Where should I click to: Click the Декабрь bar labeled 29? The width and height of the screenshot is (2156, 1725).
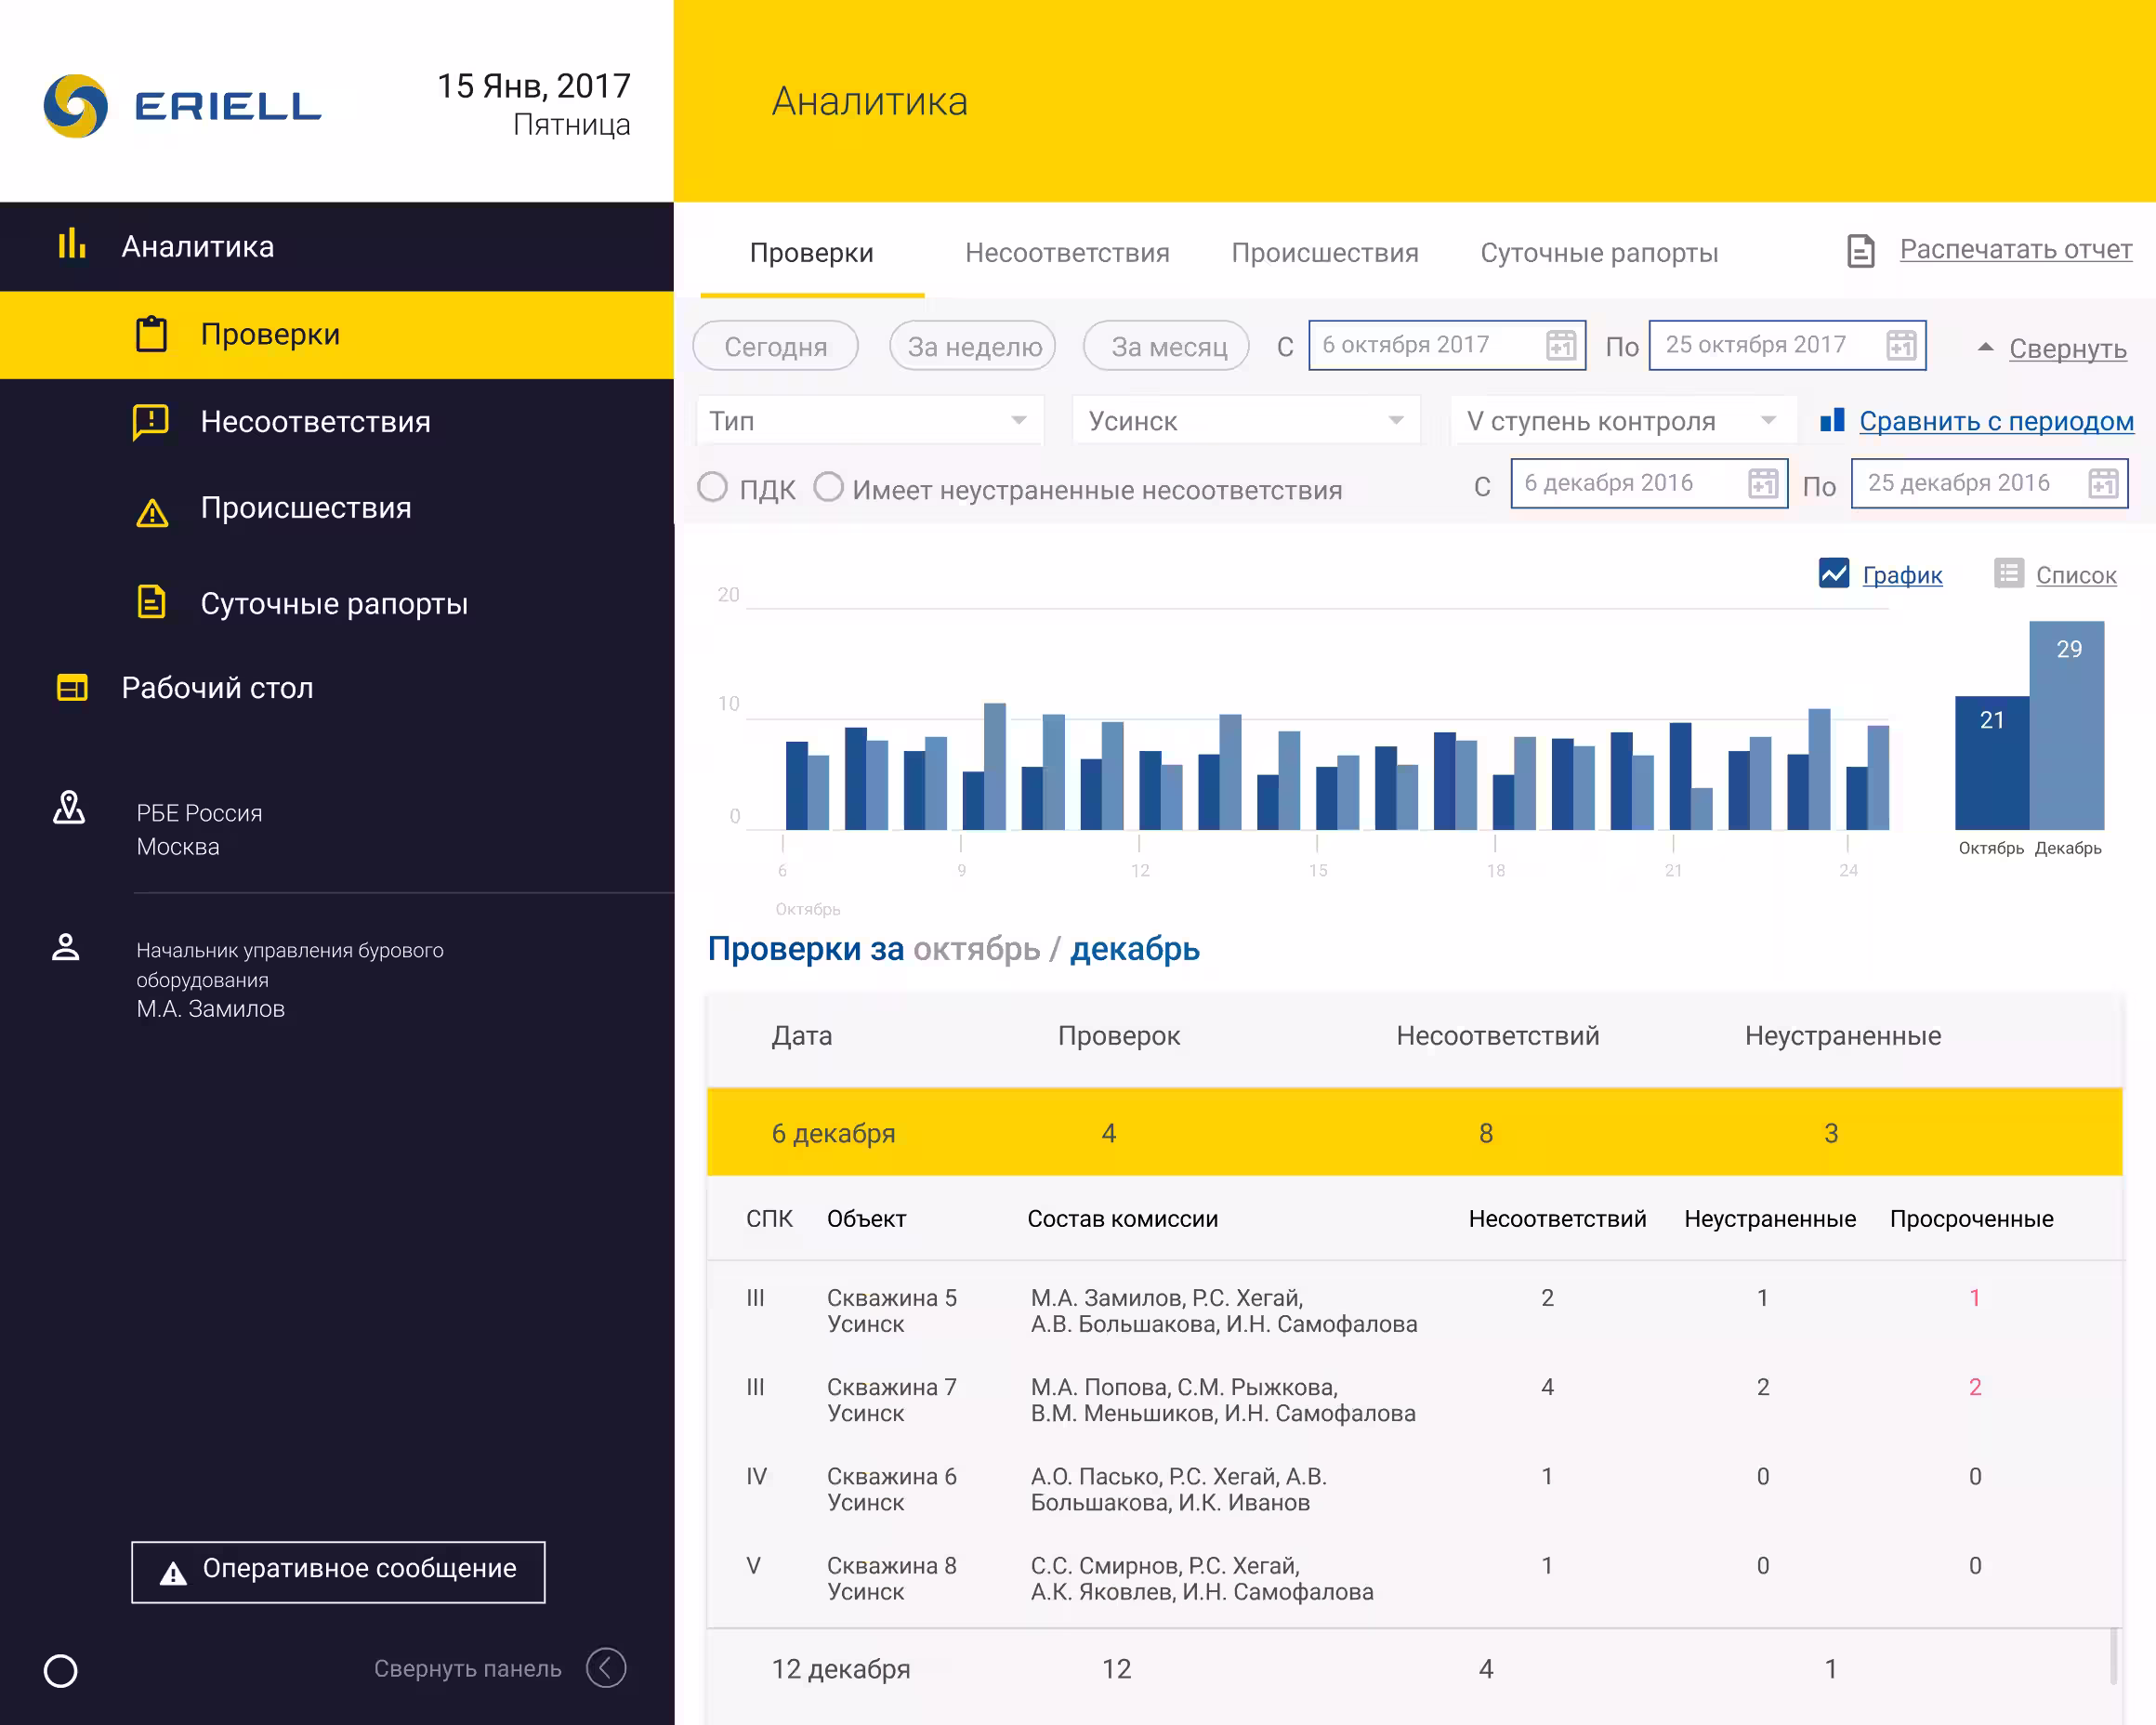2067,725
